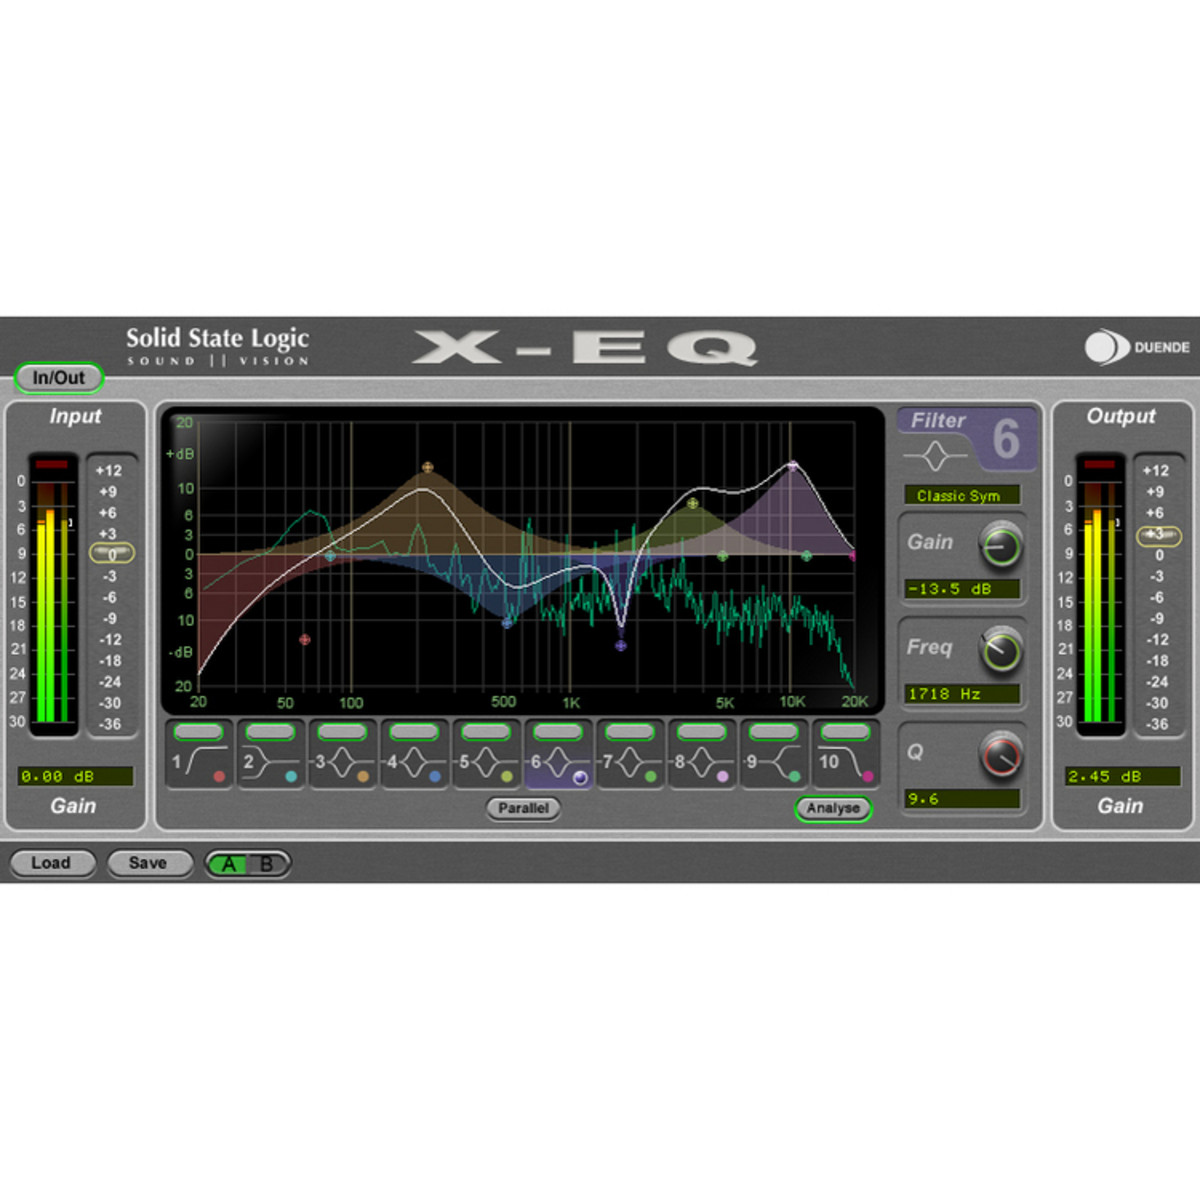Click the Input gain fader thumb at 0
The width and height of the screenshot is (1200, 1200).
click(x=111, y=553)
